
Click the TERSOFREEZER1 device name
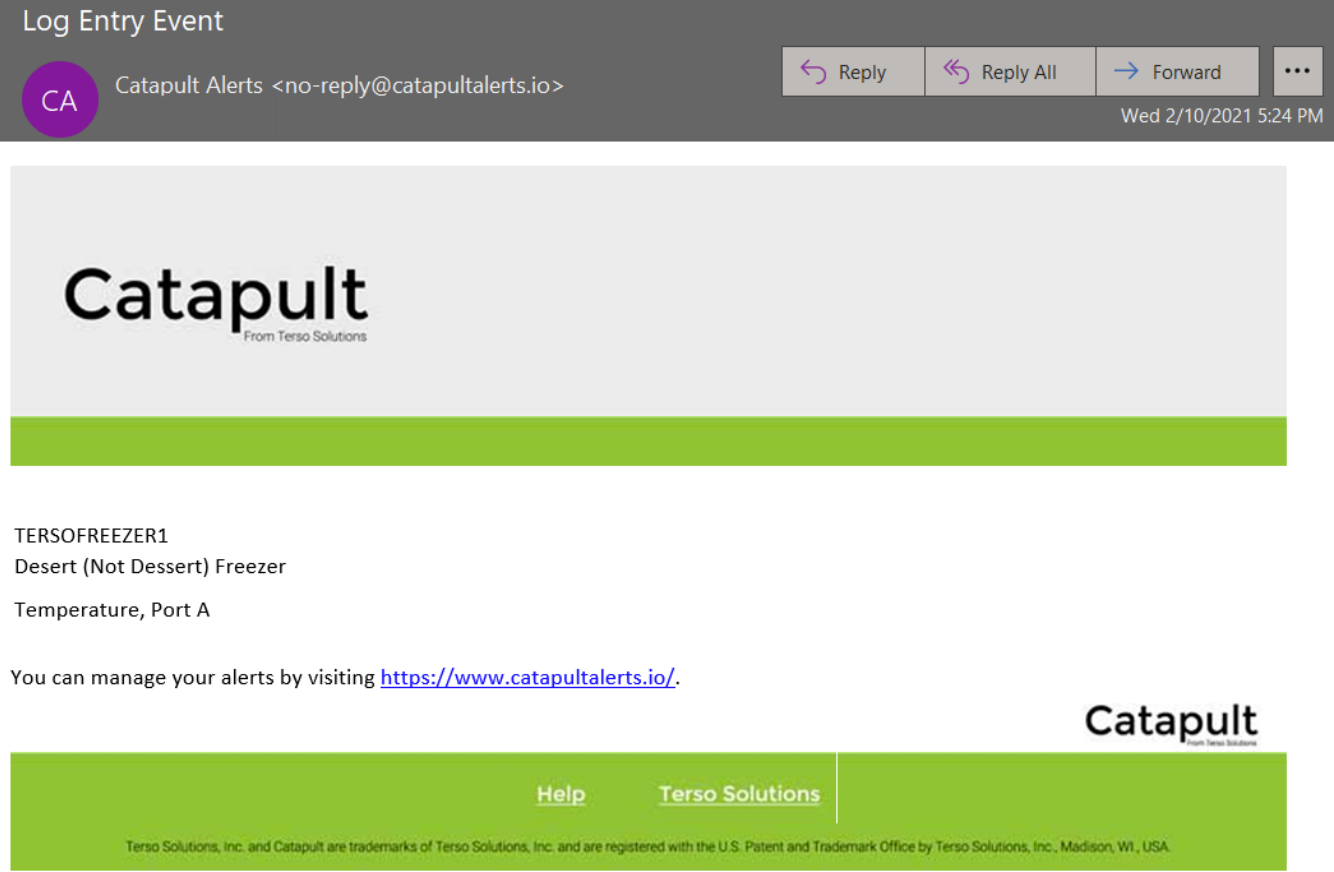(91, 535)
